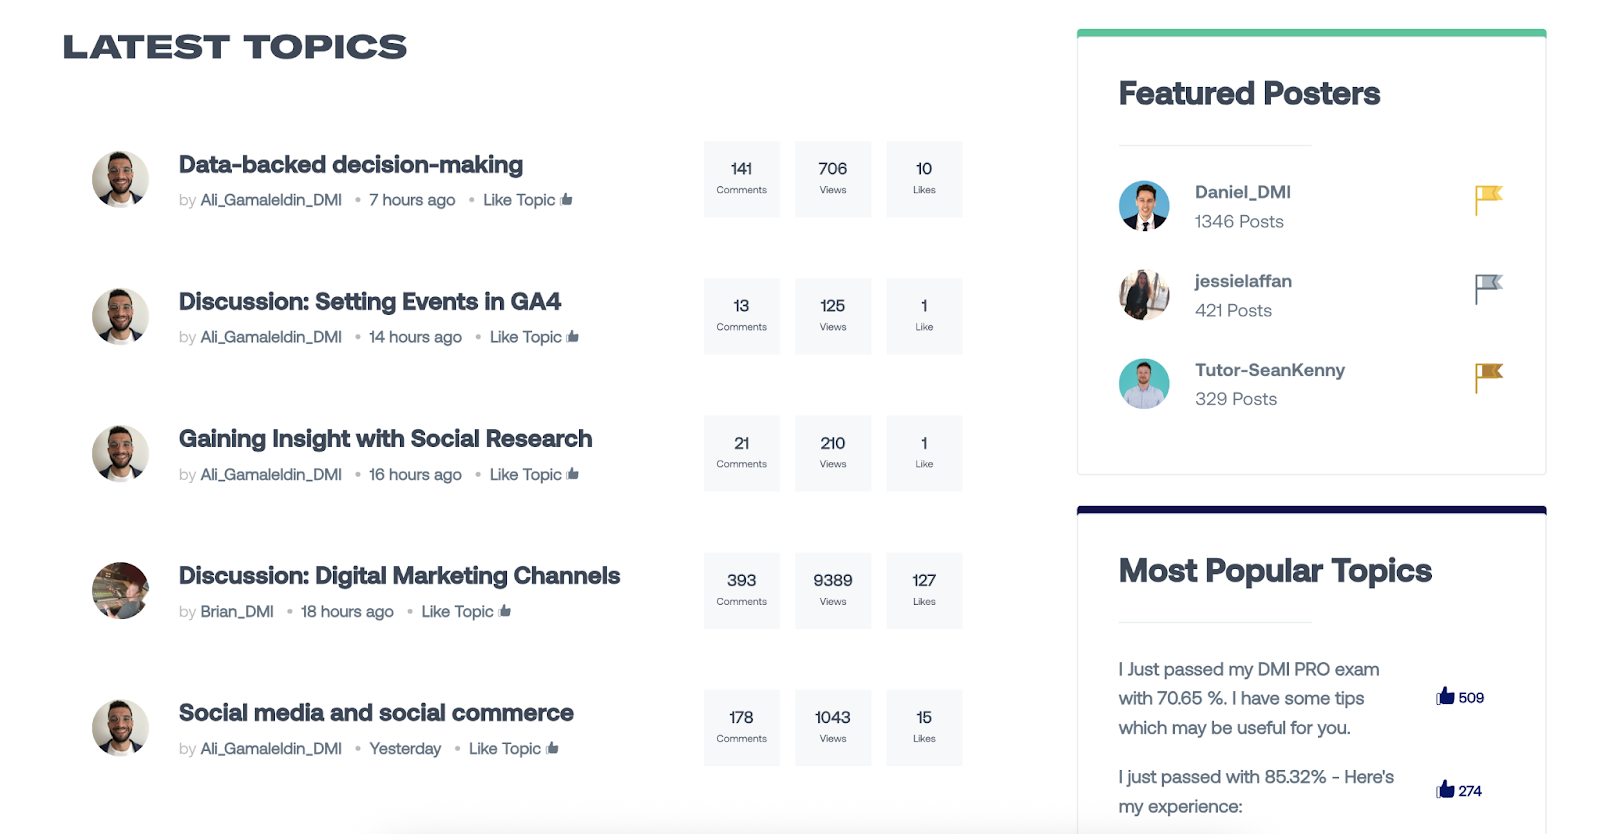Screen dimensions: 1600x834
Task: Click the 9389 Views box
Action: click(x=832, y=590)
